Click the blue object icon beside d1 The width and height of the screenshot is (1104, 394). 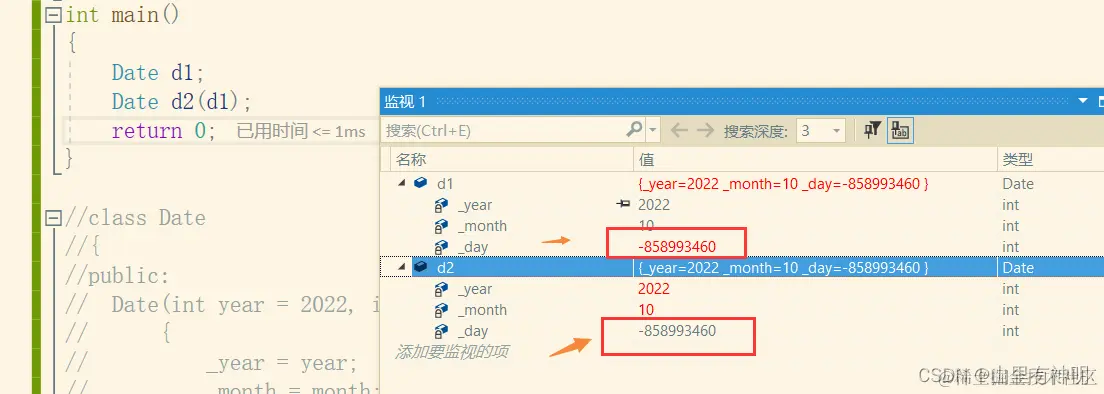click(420, 184)
